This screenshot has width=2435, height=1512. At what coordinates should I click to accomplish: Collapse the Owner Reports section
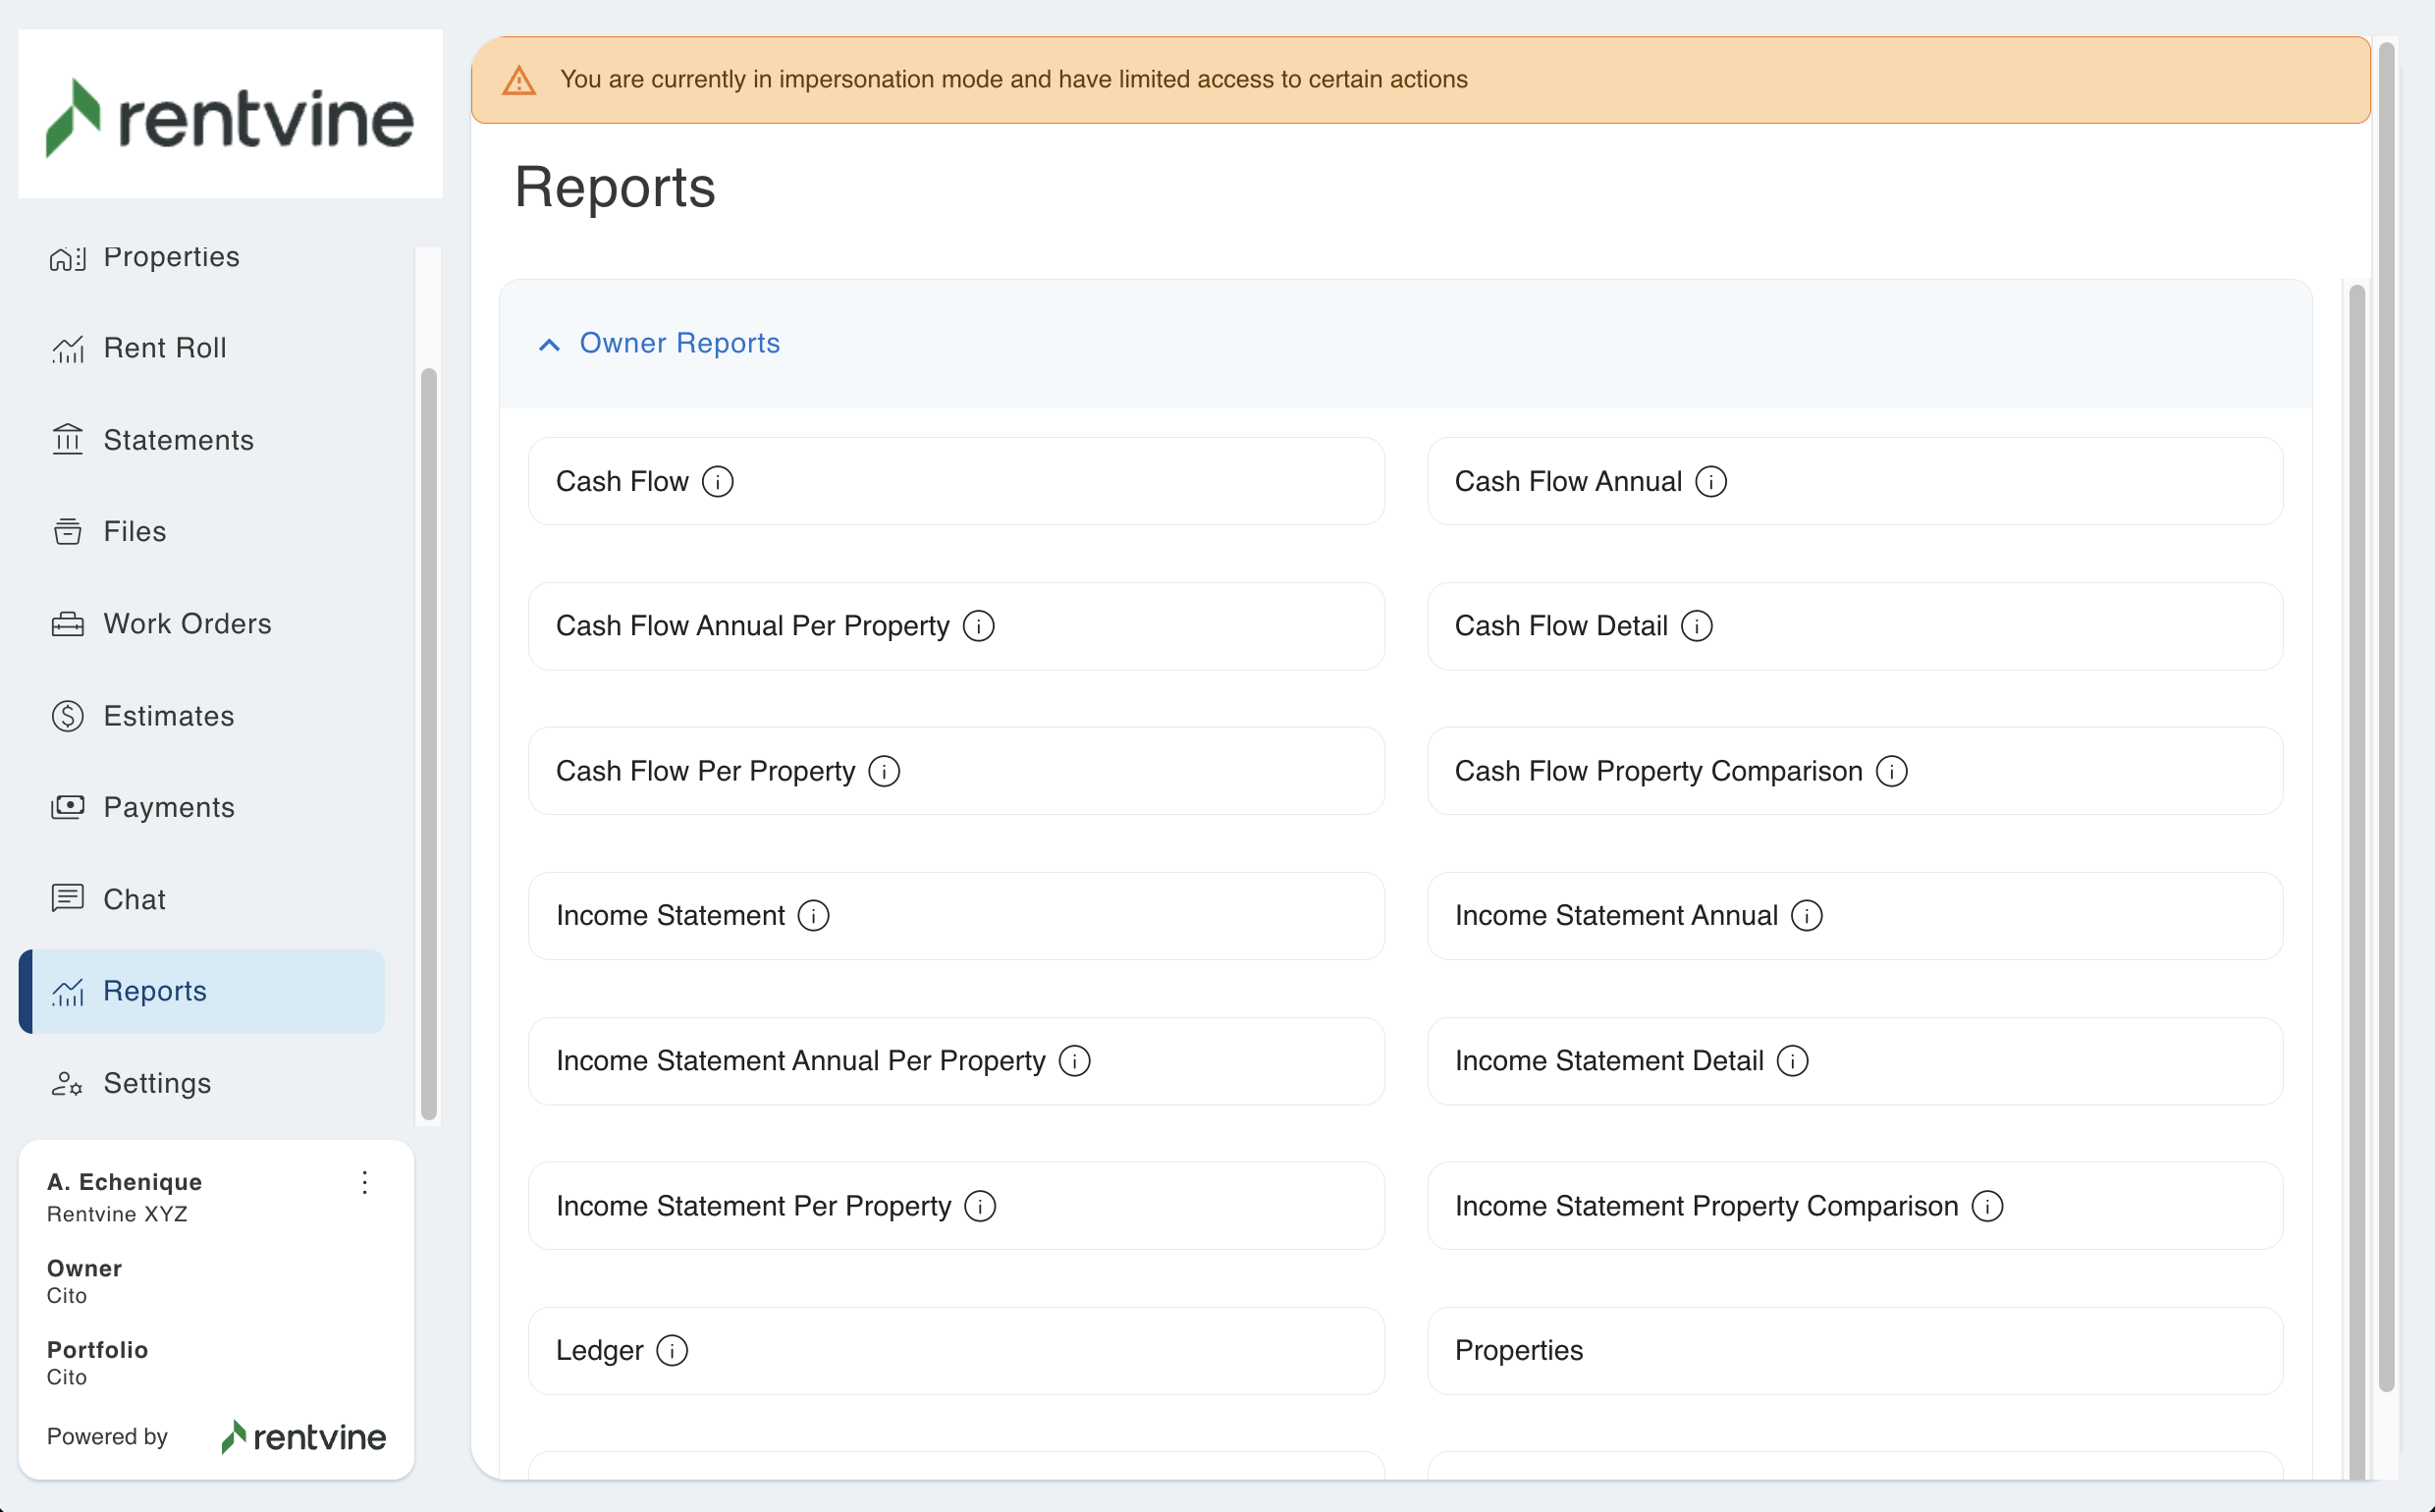pos(549,344)
